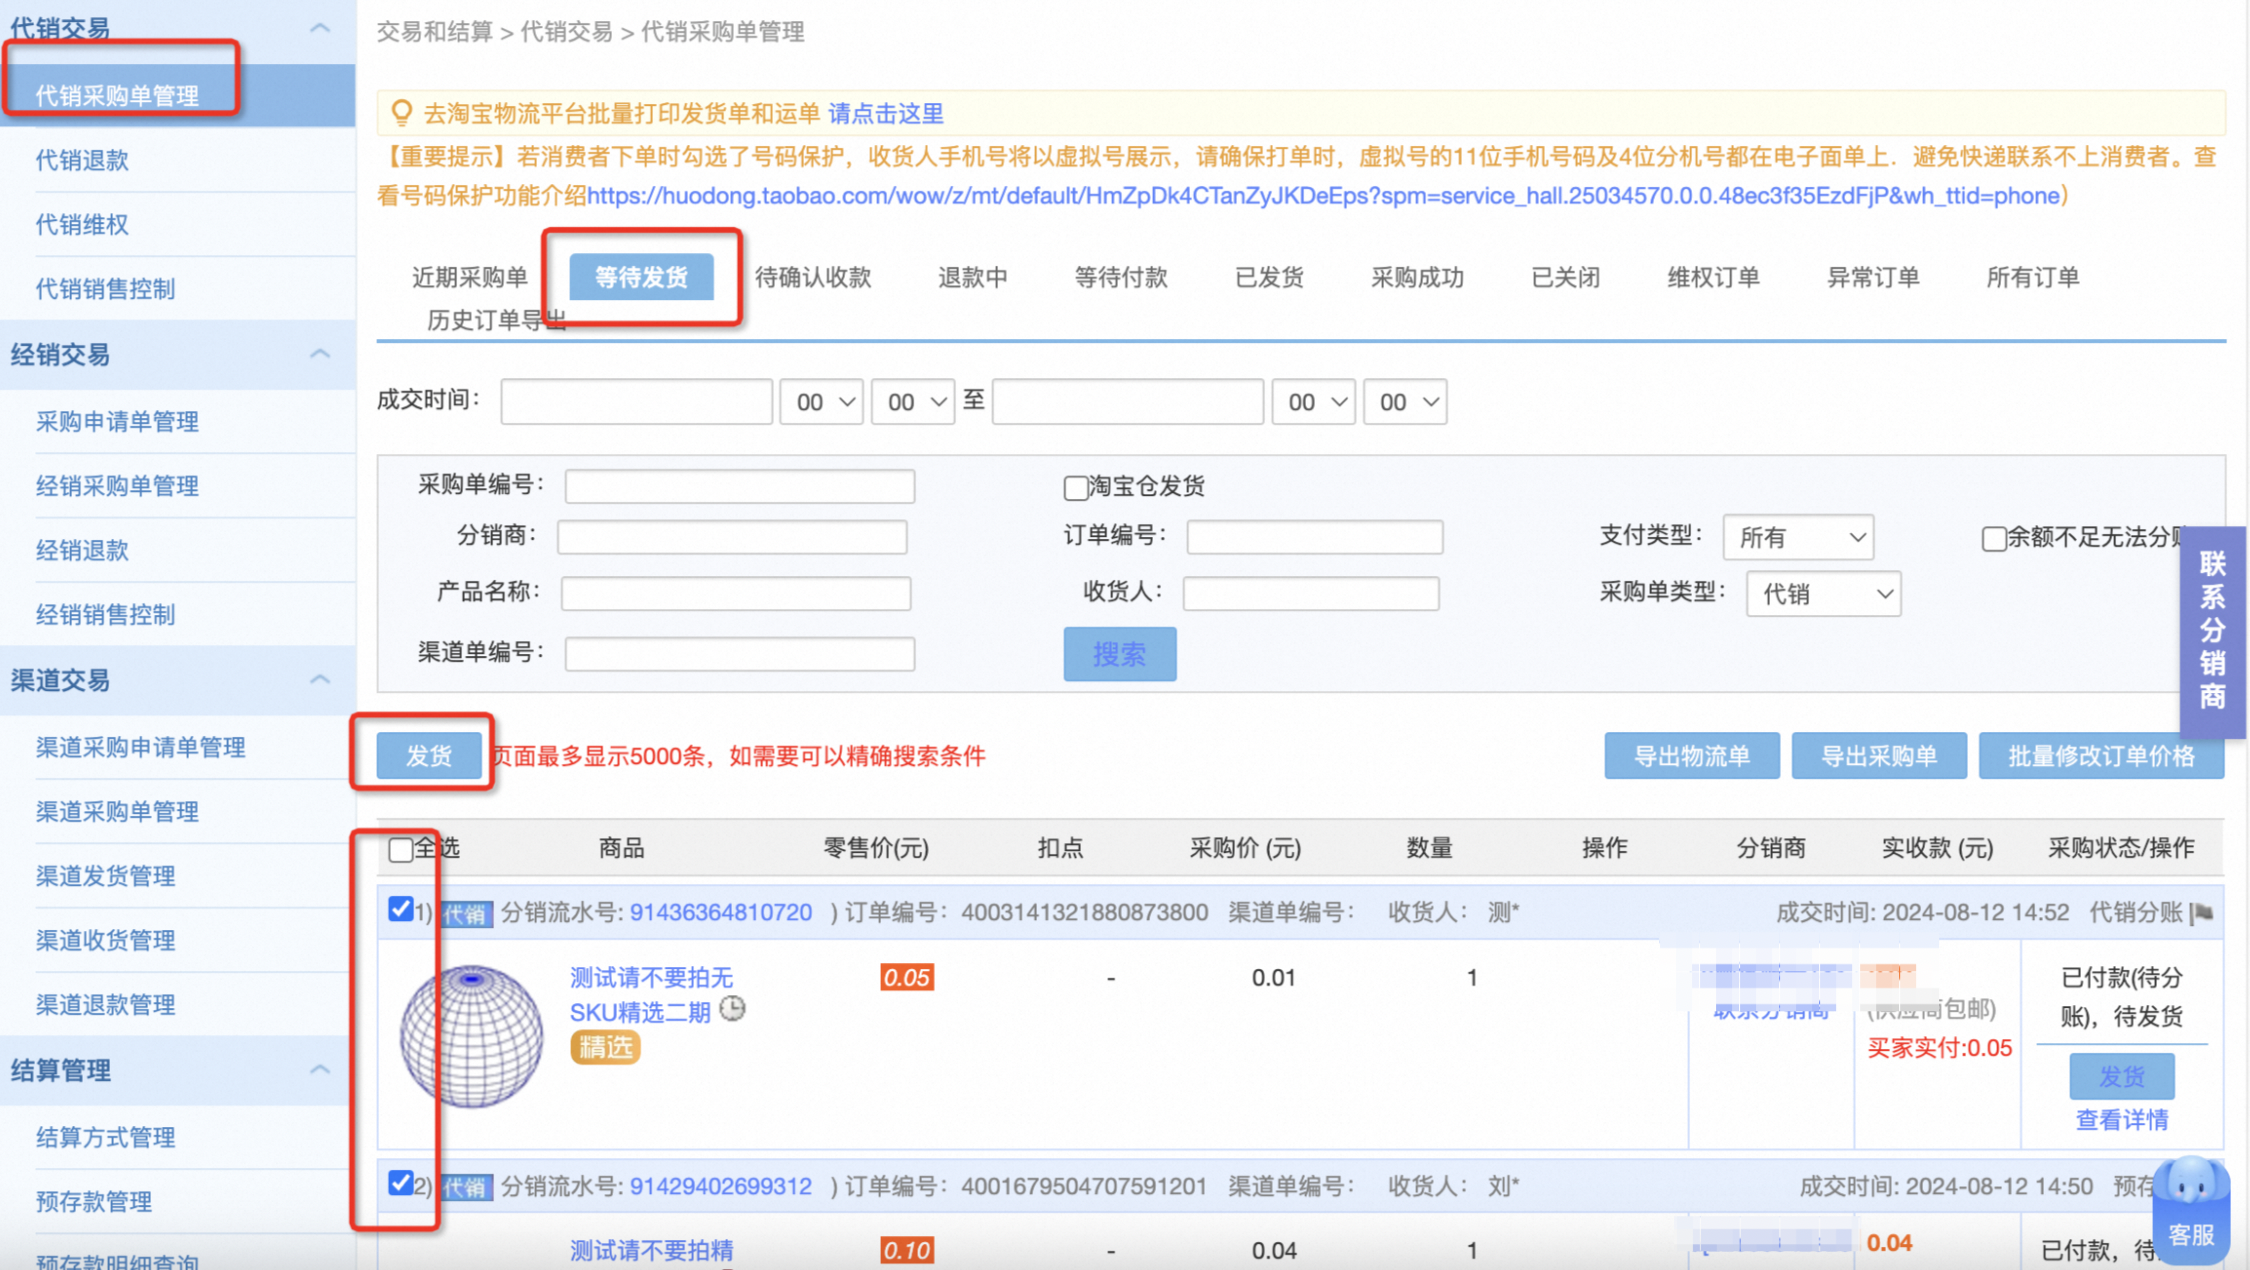Switch to the 已关闭 tab
The width and height of the screenshot is (2250, 1270).
tap(1565, 277)
